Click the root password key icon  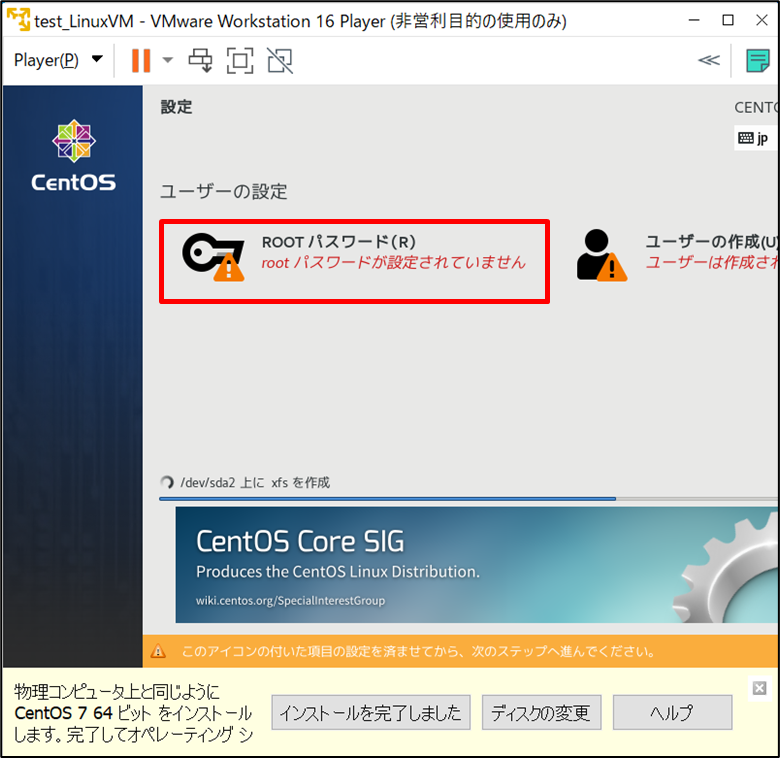pos(213,257)
